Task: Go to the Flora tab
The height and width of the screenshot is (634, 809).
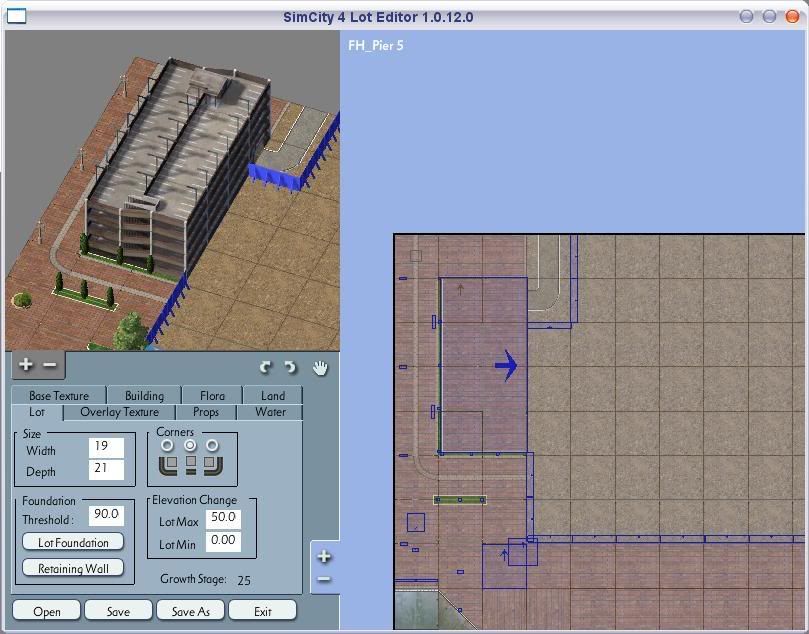Action: 212,396
